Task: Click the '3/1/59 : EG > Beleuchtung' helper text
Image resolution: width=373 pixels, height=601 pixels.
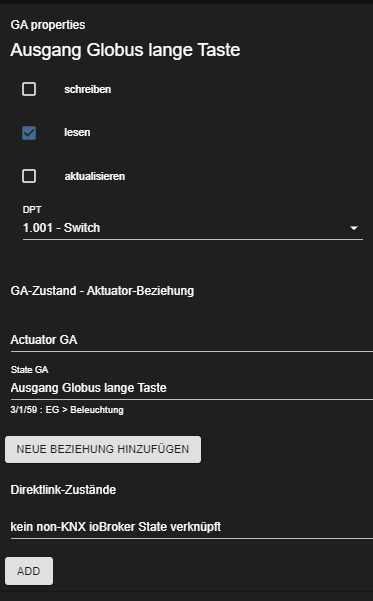Action: coord(67,410)
